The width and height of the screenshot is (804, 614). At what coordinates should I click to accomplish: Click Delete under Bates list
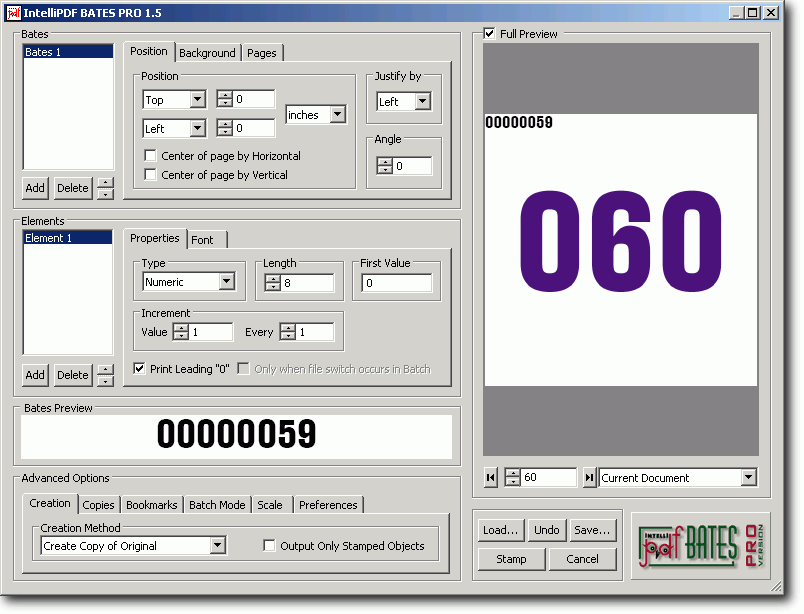(x=72, y=188)
